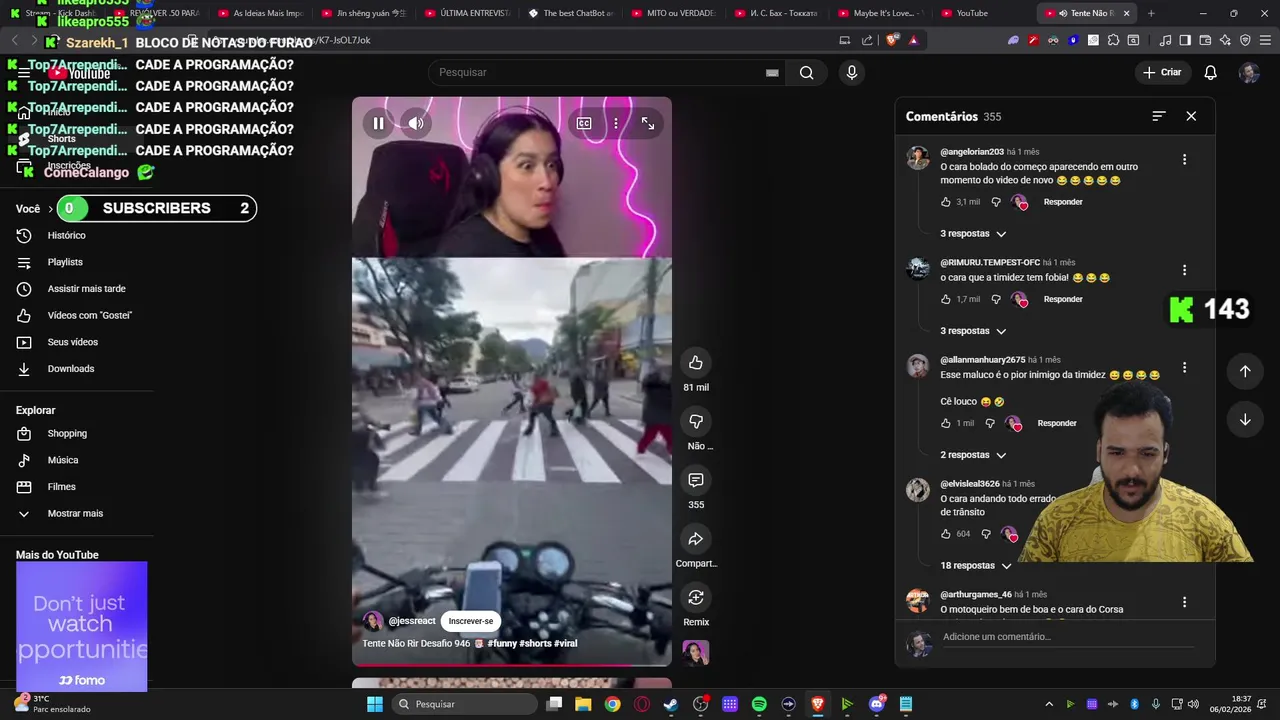Close the Comentários panel
This screenshot has height=720, width=1280.
(1191, 116)
